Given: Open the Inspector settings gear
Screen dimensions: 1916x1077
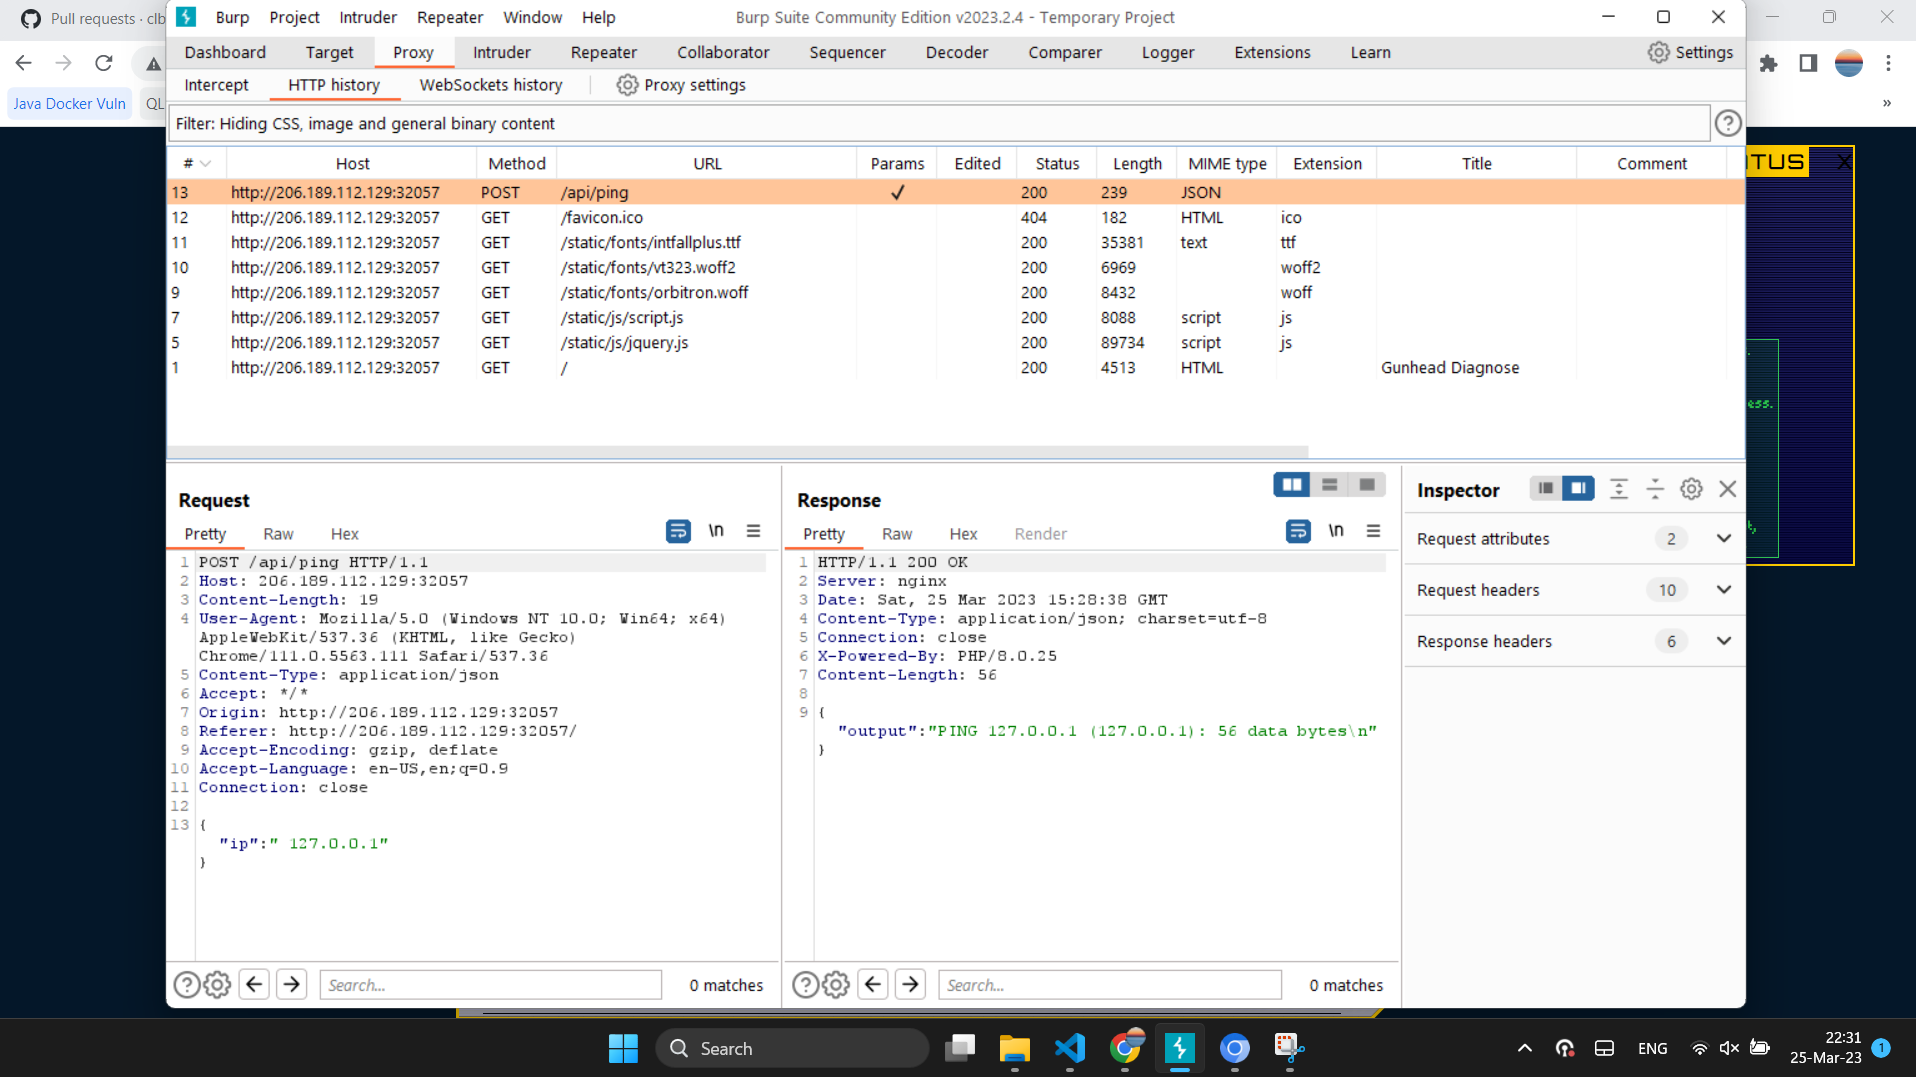Looking at the screenshot, I should pos(1690,489).
